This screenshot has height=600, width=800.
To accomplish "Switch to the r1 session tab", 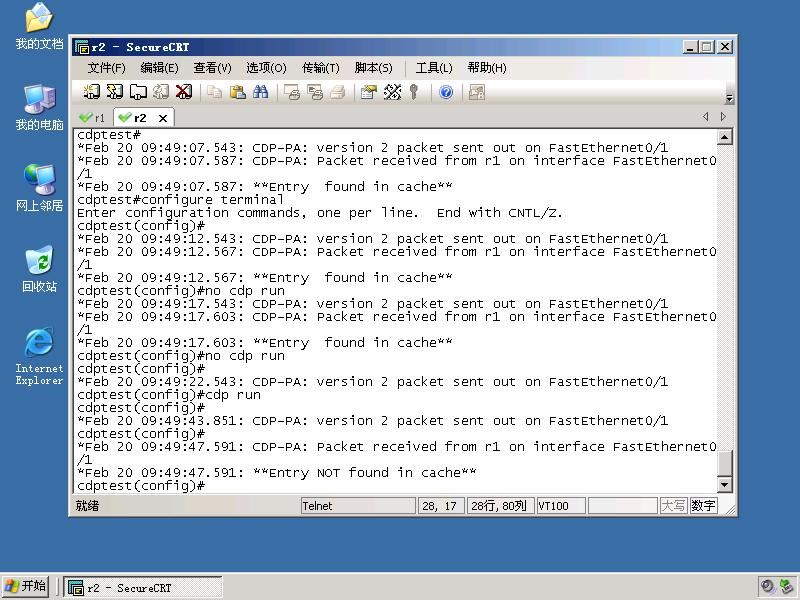I will pyautogui.click(x=93, y=118).
